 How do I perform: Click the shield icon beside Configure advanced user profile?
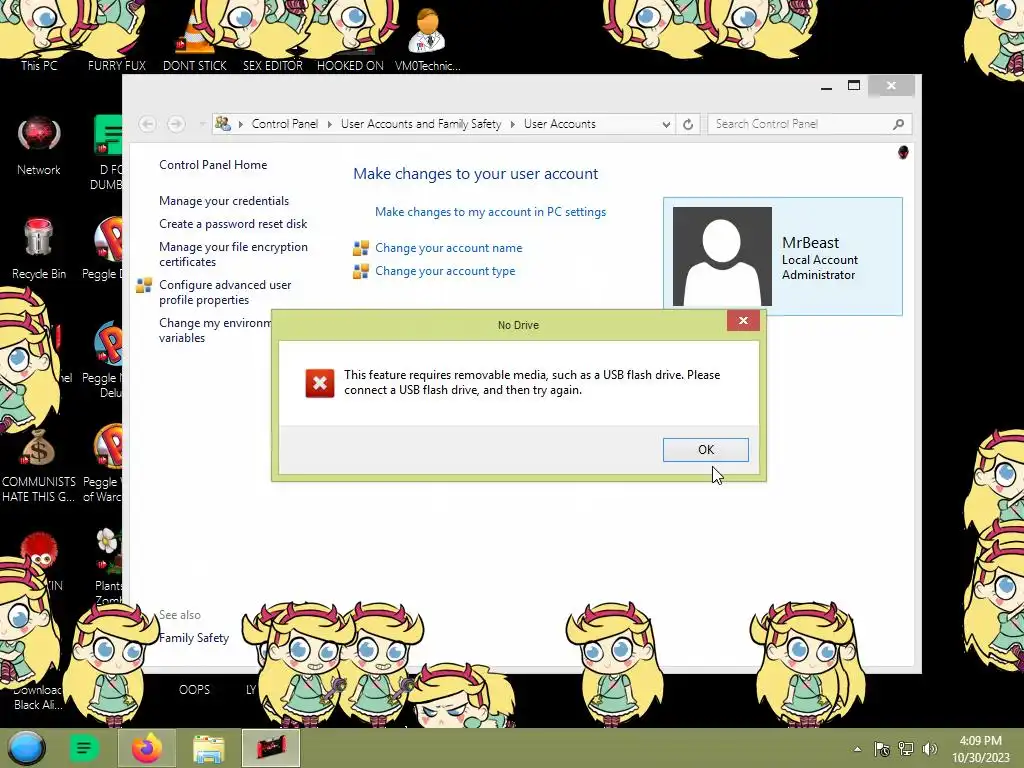click(144, 285)
